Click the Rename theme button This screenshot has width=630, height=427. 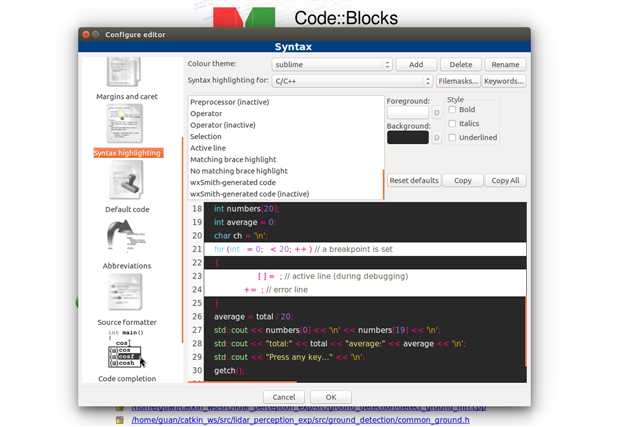pyautogui.click(x=505, y=64)
